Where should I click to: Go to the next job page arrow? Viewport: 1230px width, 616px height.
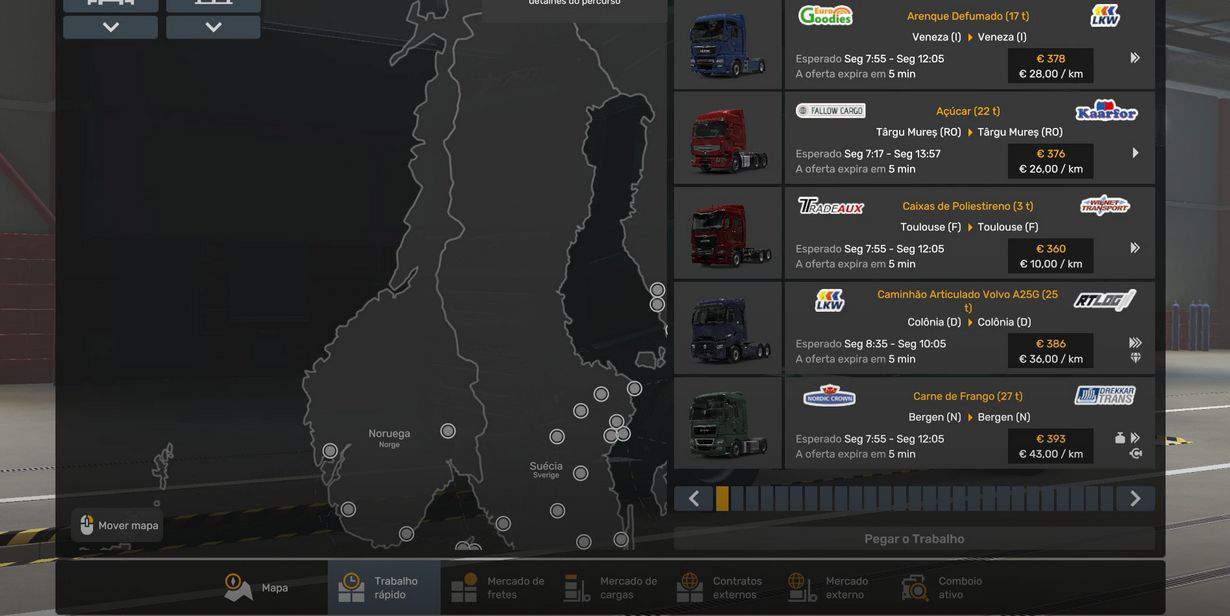[1135, 499]
